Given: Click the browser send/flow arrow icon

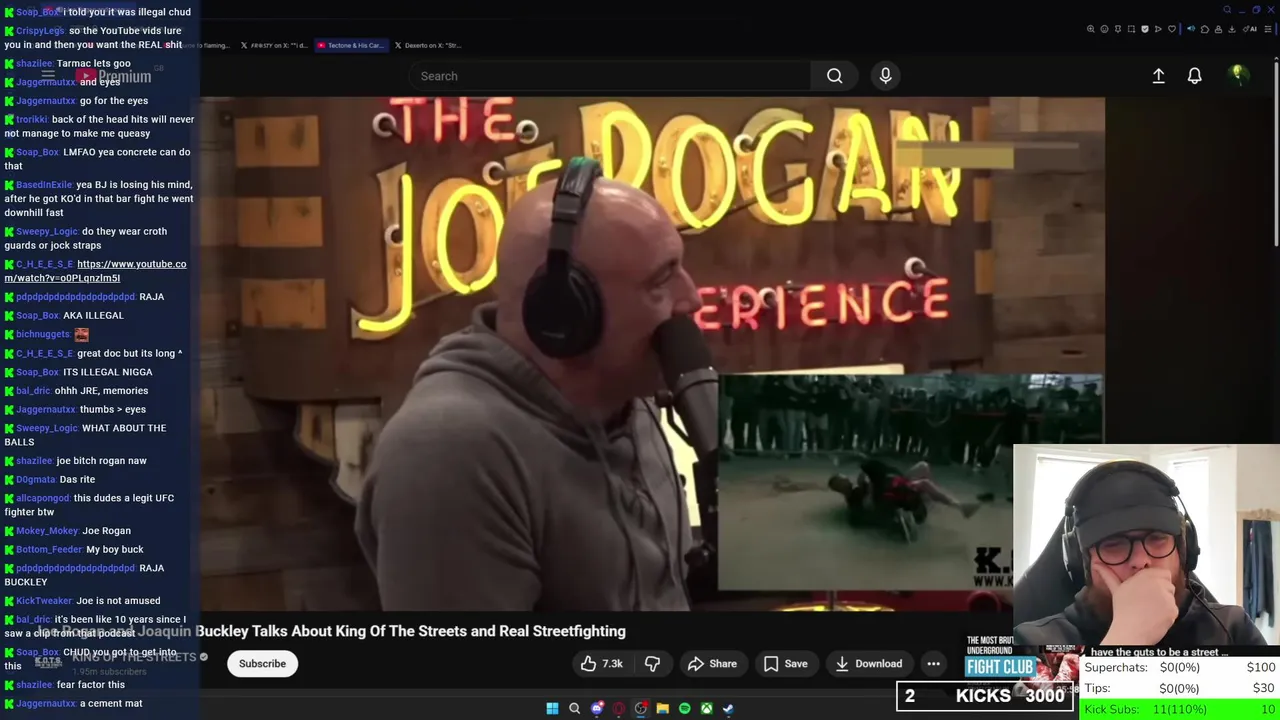Looking at the screenshot, I should coord(1158,29).
